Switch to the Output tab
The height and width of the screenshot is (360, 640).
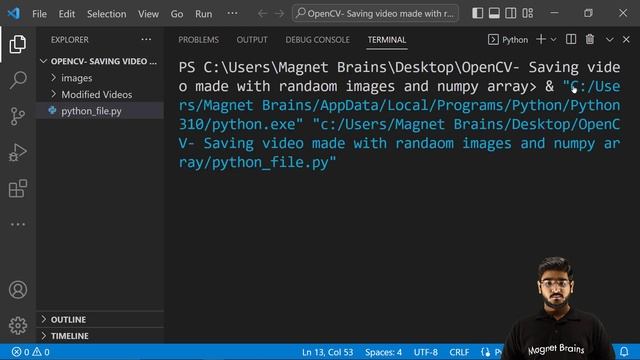252,40
